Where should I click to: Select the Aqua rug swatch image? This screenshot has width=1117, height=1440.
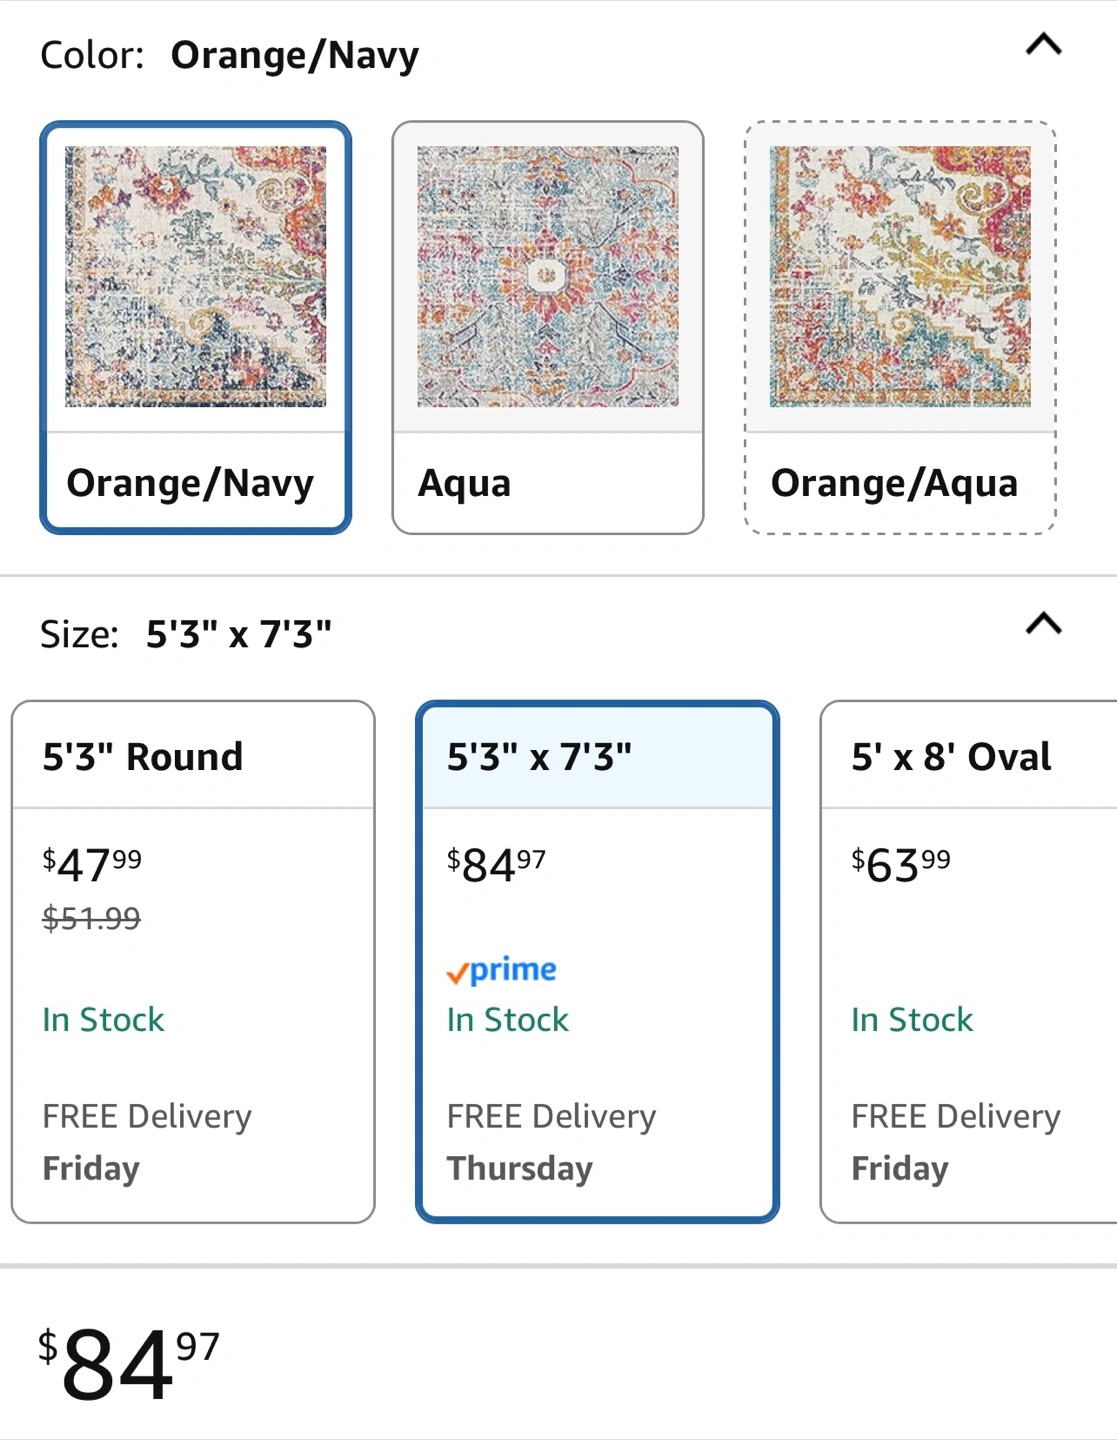[x=548, y=277]
